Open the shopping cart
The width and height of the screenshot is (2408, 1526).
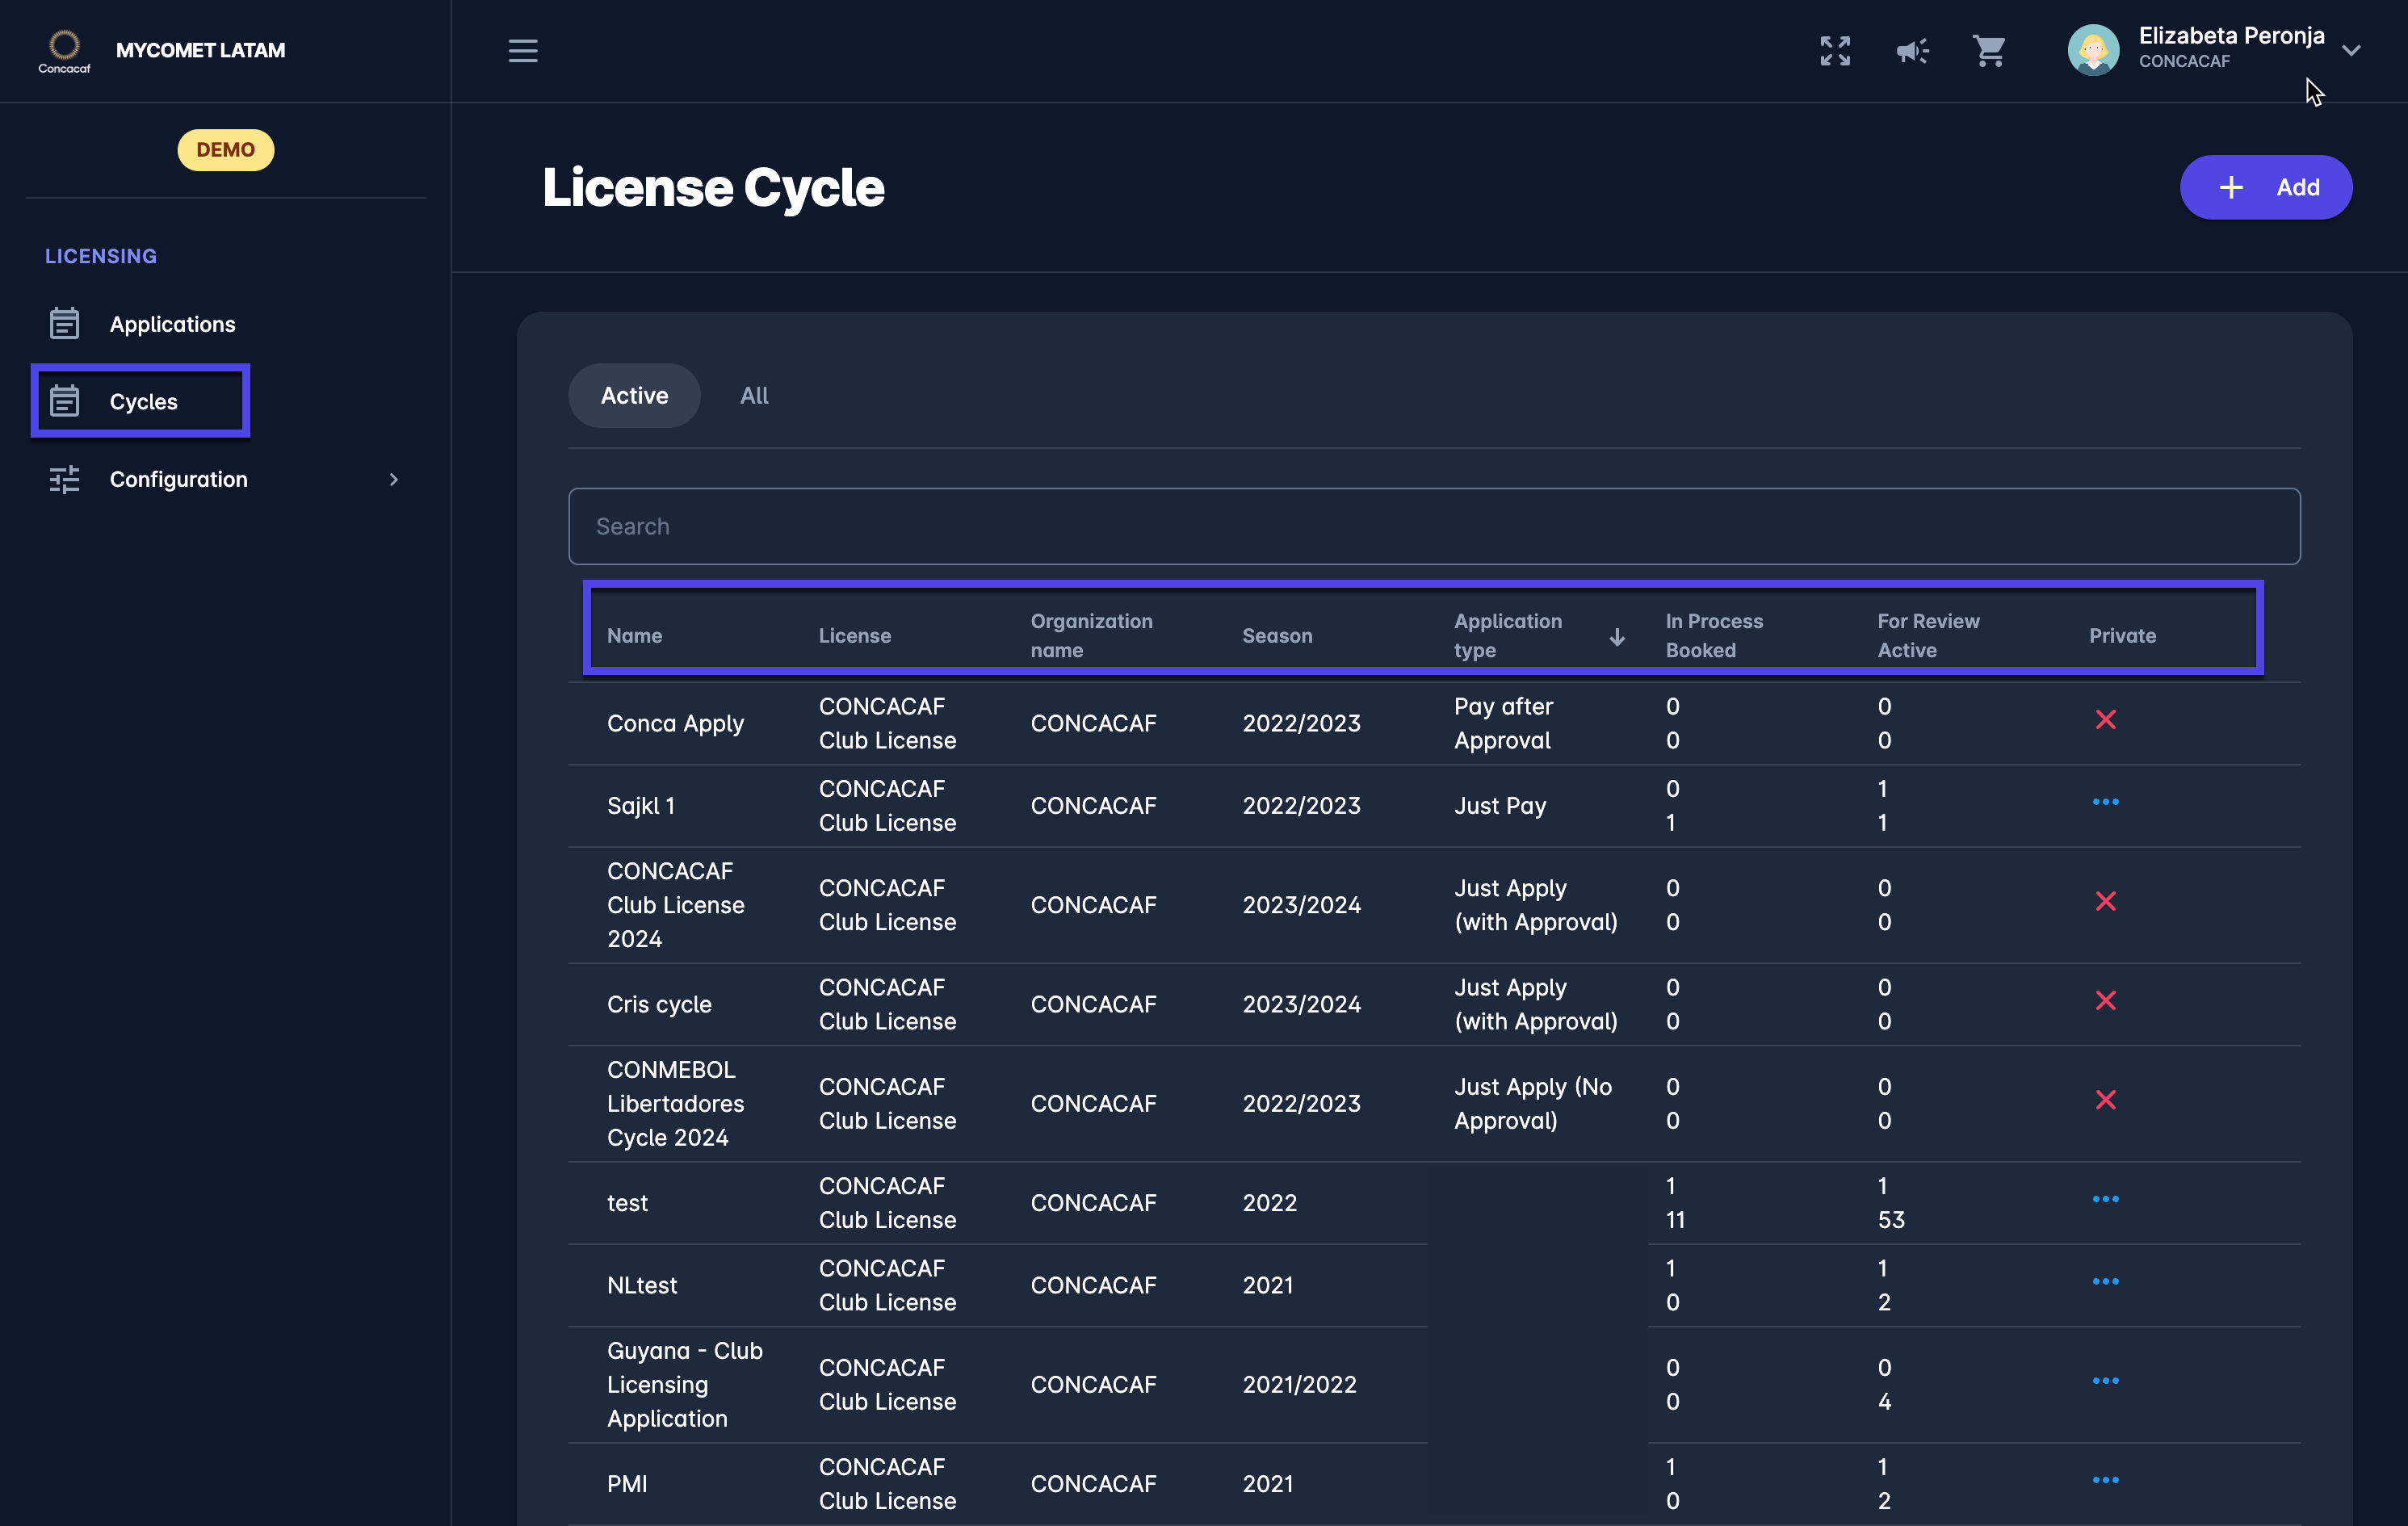pos(1989,50)
